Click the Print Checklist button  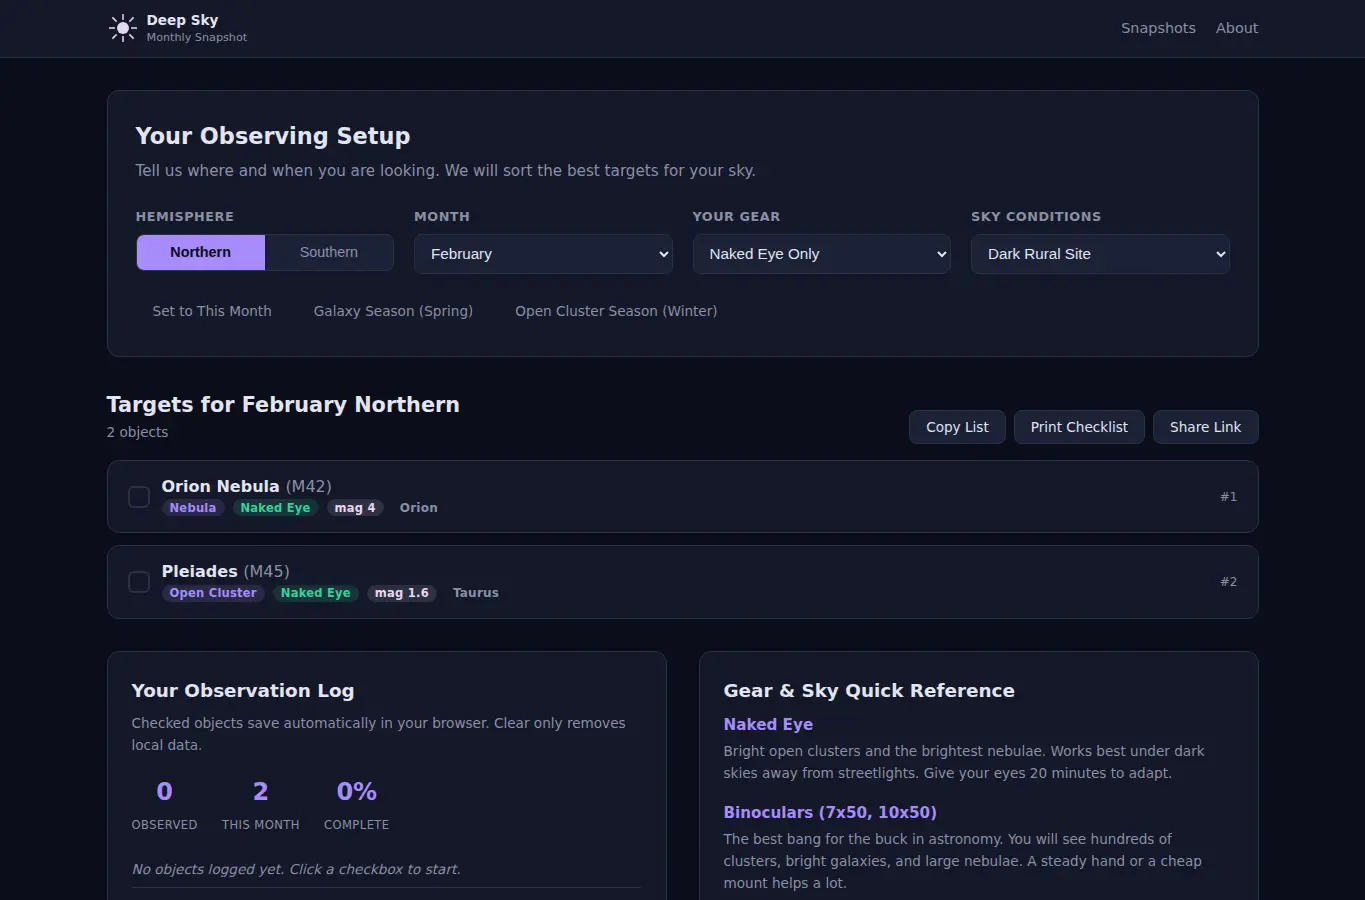pyautogui.click(x=1079, y=427)
